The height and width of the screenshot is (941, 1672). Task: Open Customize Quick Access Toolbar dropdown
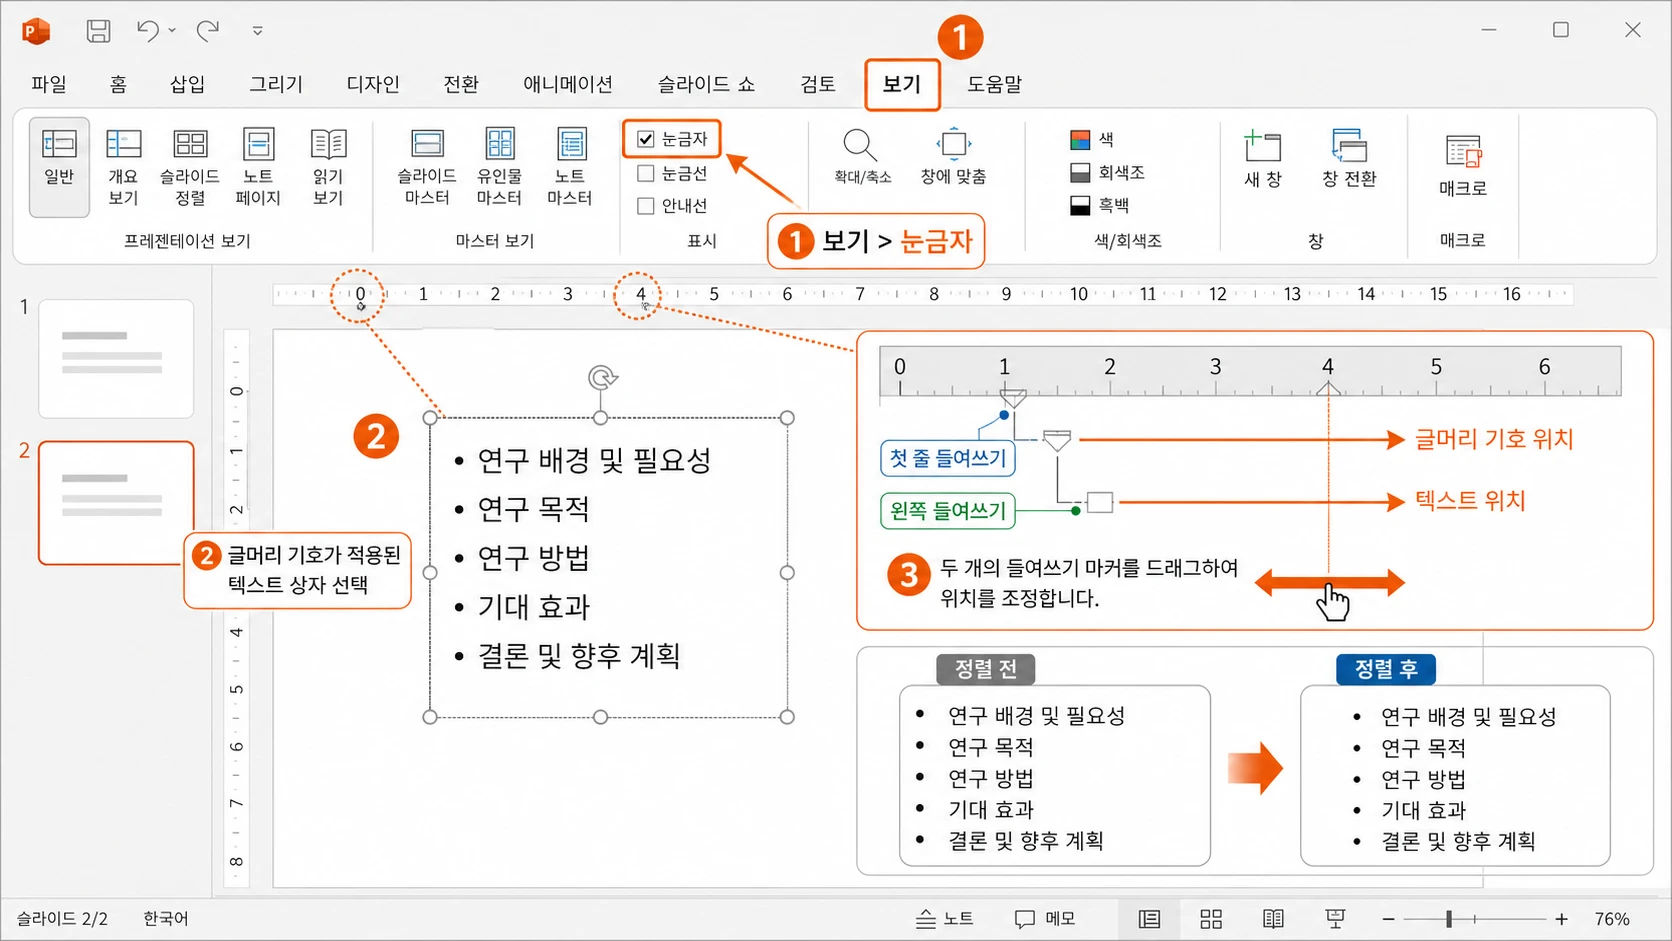[257, 31]
